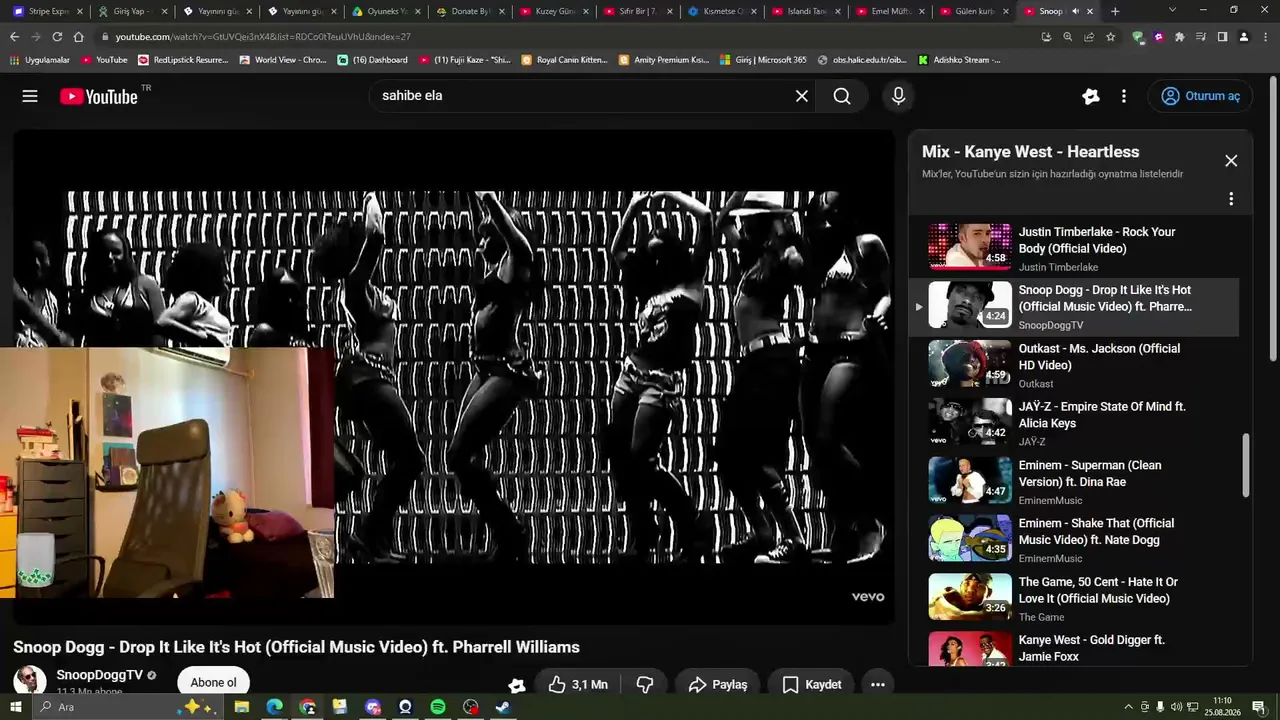Open the Chrome profile avatar

coord(1243,37)
